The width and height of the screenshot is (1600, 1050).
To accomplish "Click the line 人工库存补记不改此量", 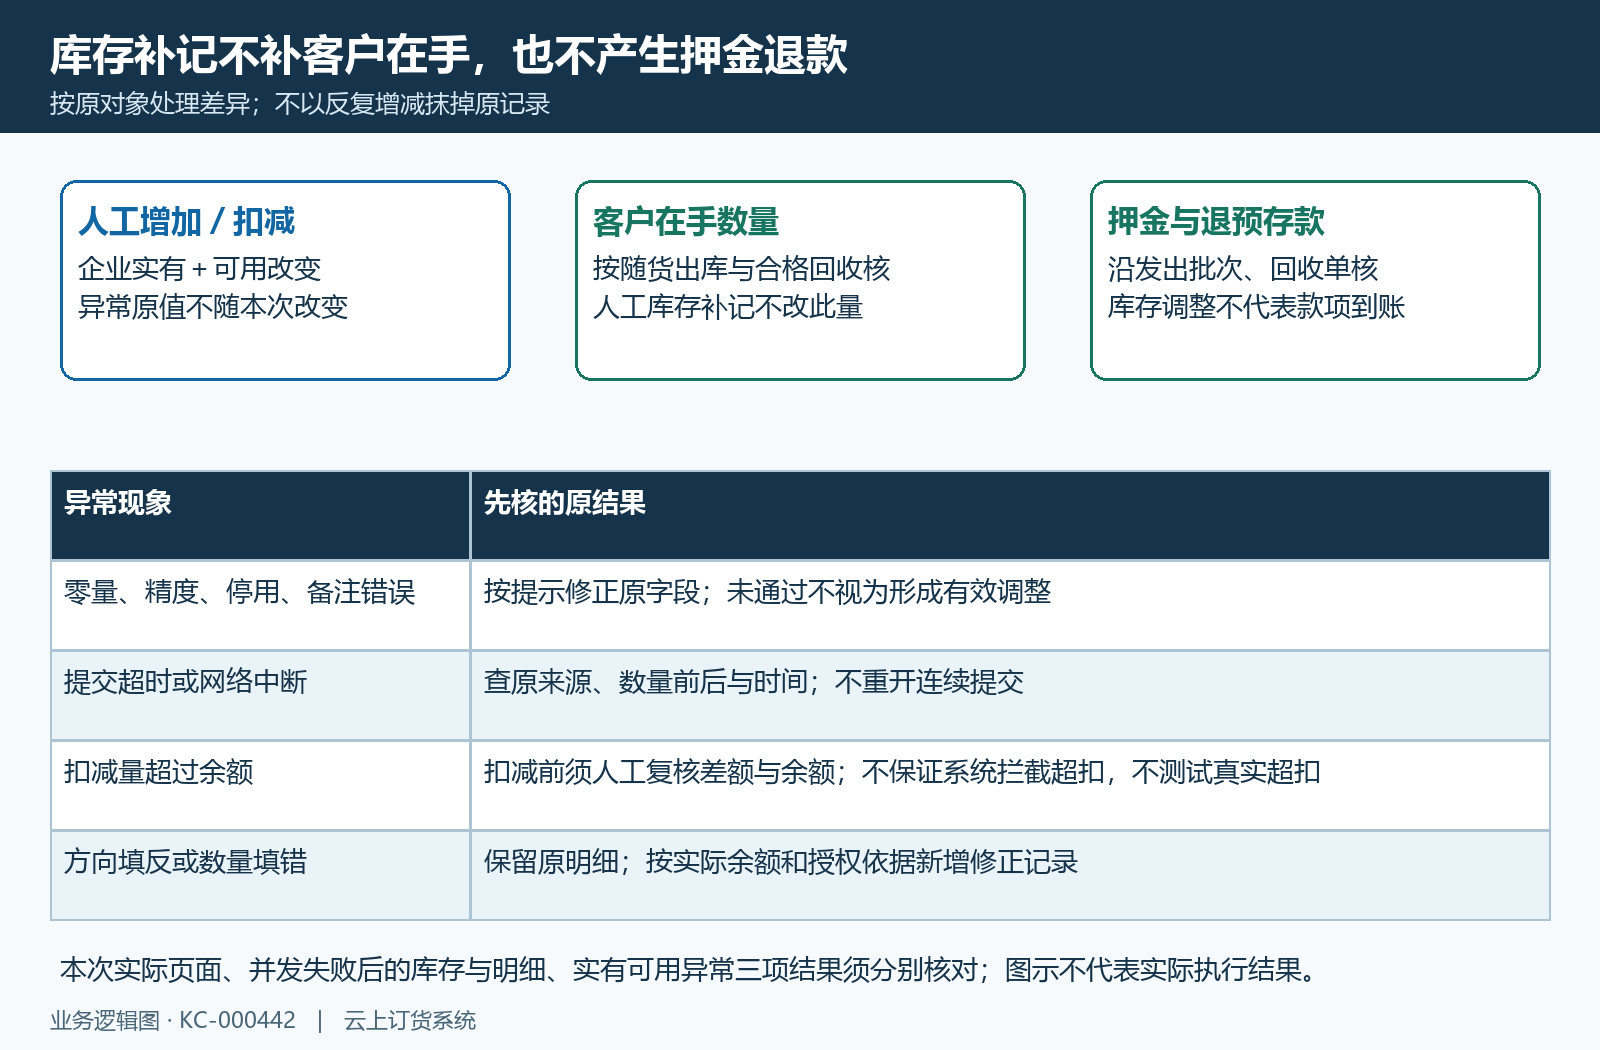I will point(728,307).
